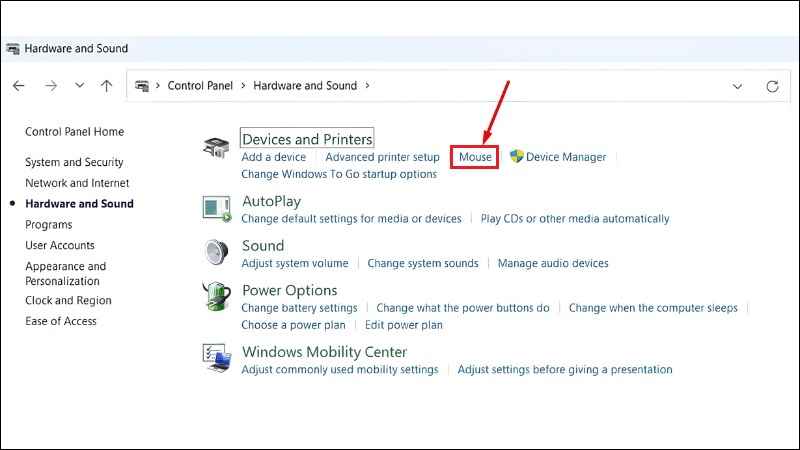Image resolution: width=800 pixels, height=450 pixels.
Task: Open Device Manager link
Action: pos(566,157)
